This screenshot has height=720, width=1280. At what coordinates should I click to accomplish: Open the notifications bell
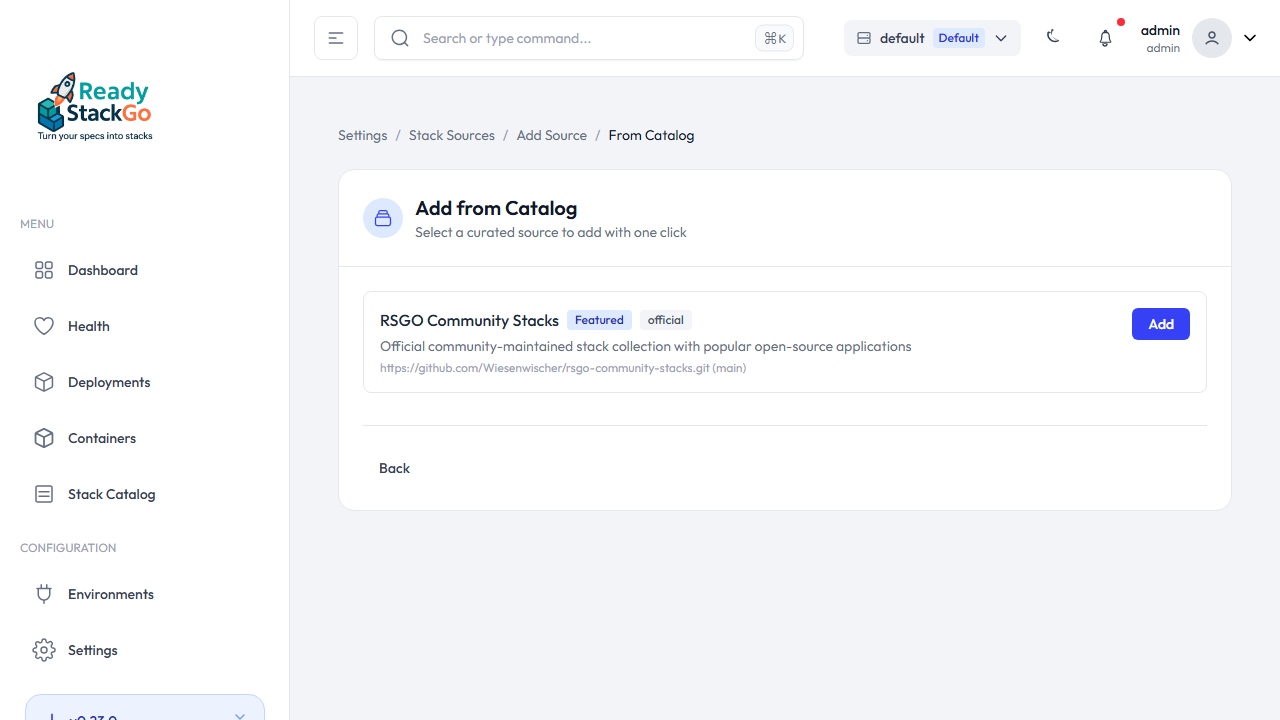1105,38
